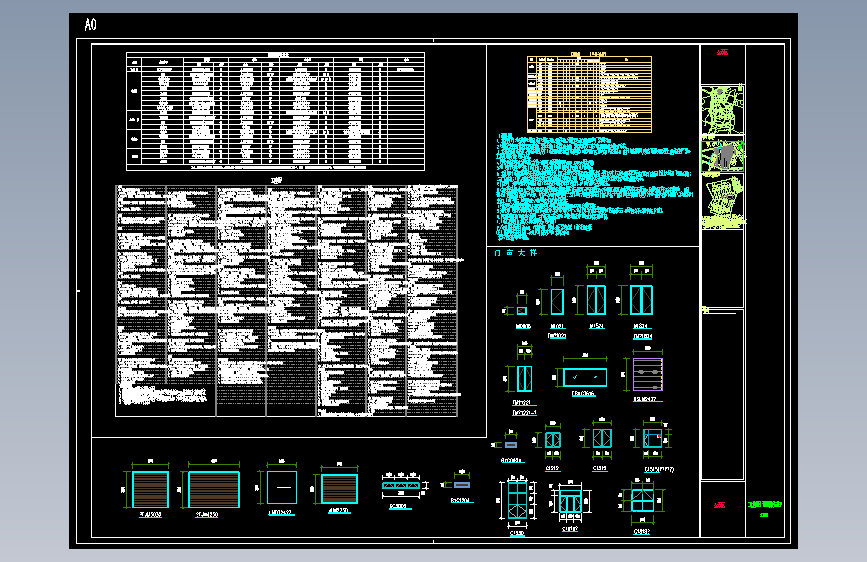Select the bottom yellow-green site map thumbnail
This screenshot has height=562, width=867.
point(723,201)
